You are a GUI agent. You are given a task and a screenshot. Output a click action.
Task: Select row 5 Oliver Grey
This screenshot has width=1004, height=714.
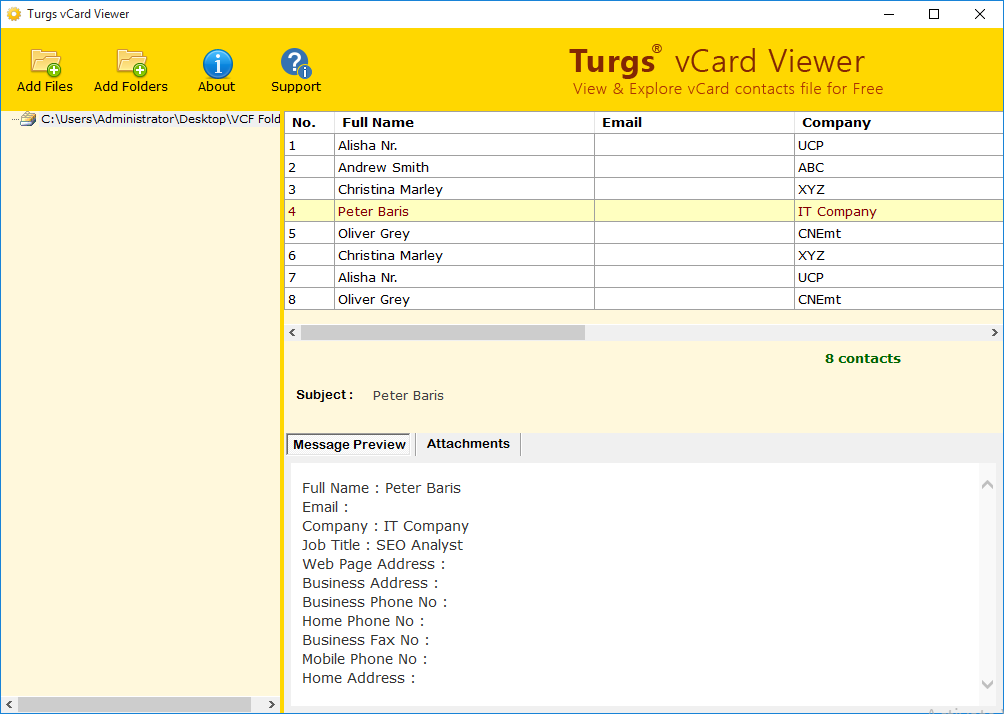644,233
